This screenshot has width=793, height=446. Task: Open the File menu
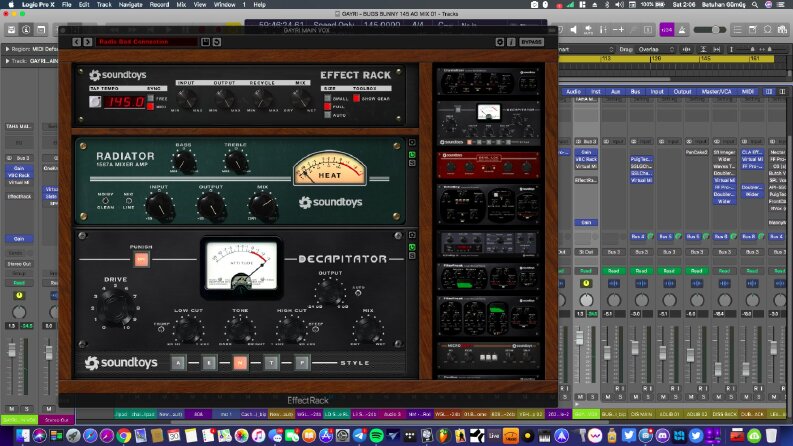tap(66, 5)
